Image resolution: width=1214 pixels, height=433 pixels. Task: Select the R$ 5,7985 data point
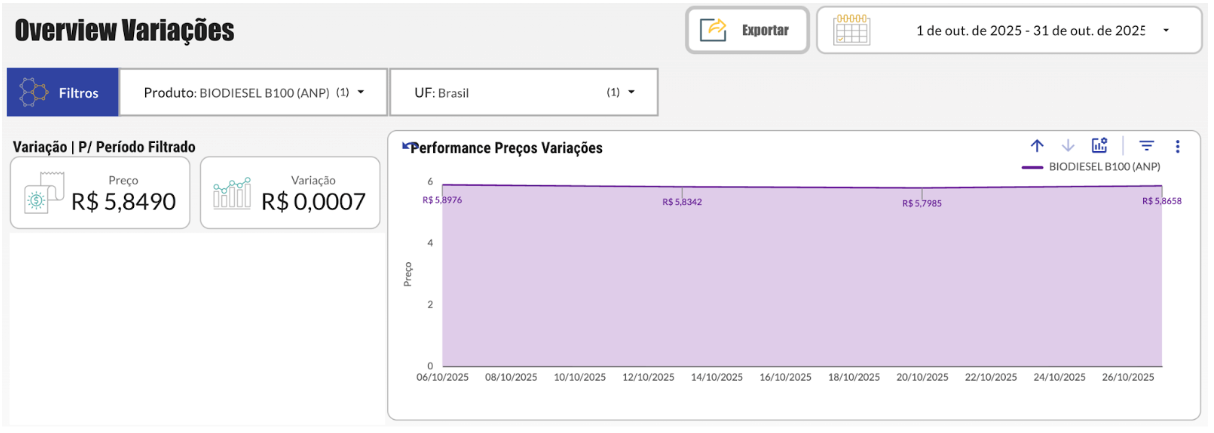921,203
